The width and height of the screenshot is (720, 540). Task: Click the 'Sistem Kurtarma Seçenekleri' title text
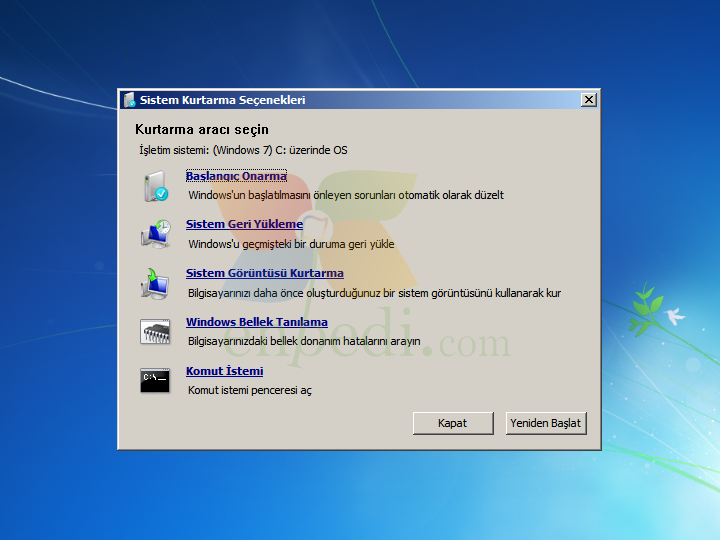(222, 100)
